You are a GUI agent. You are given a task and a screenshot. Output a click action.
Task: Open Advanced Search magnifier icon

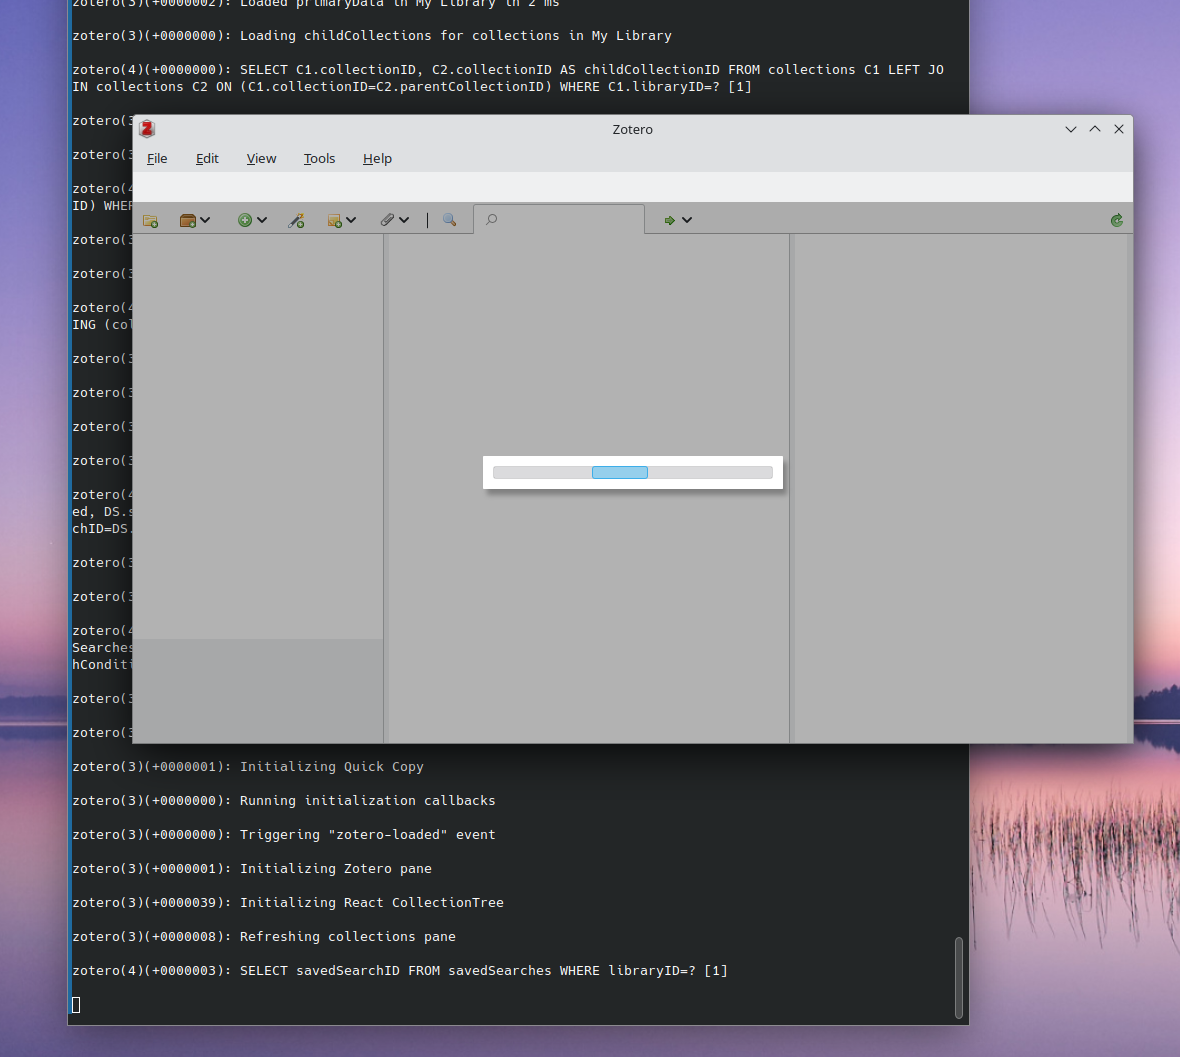point(449,220)
